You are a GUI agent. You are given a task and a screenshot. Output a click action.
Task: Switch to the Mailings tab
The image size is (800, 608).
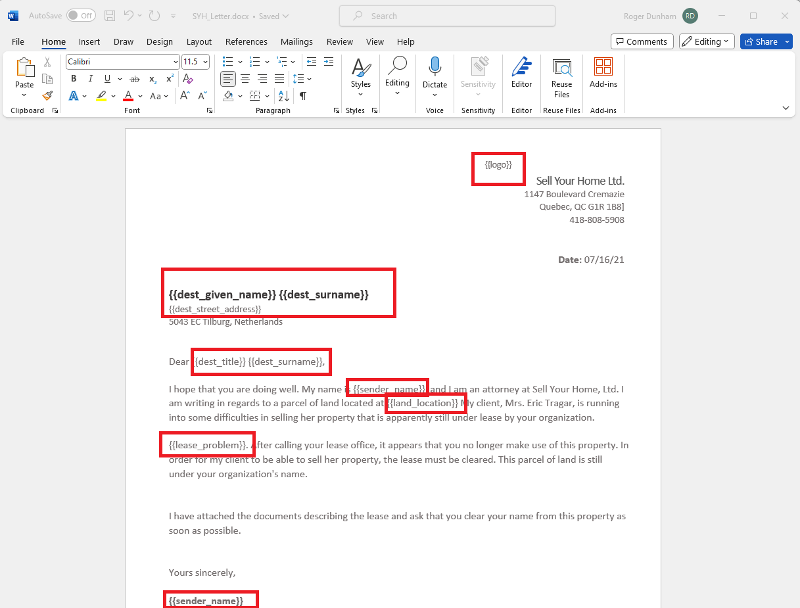pos(296,41)
